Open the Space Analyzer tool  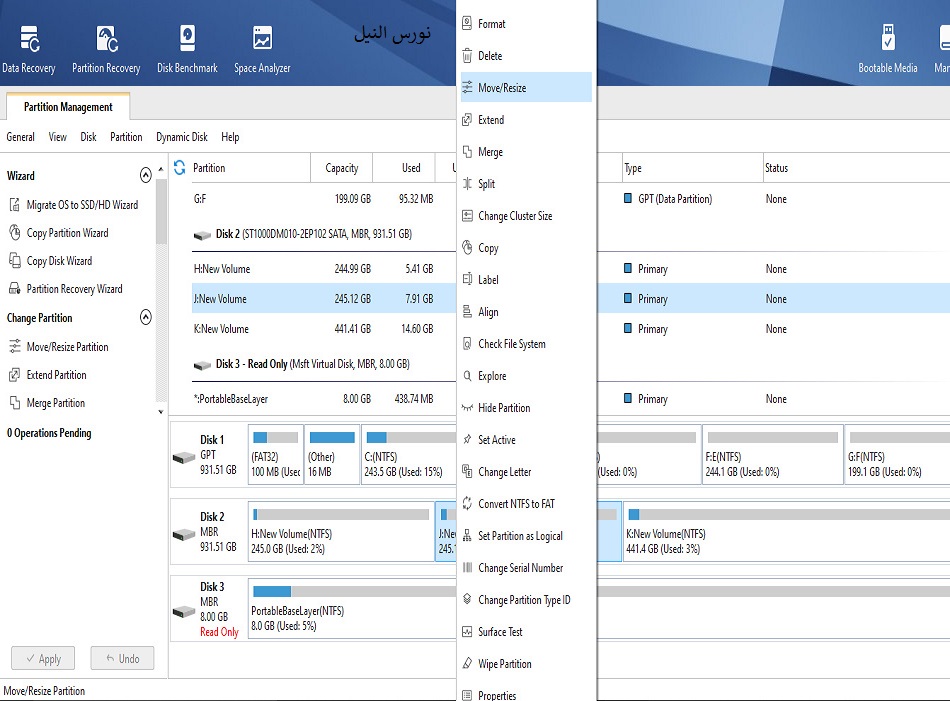coord(262,49)
